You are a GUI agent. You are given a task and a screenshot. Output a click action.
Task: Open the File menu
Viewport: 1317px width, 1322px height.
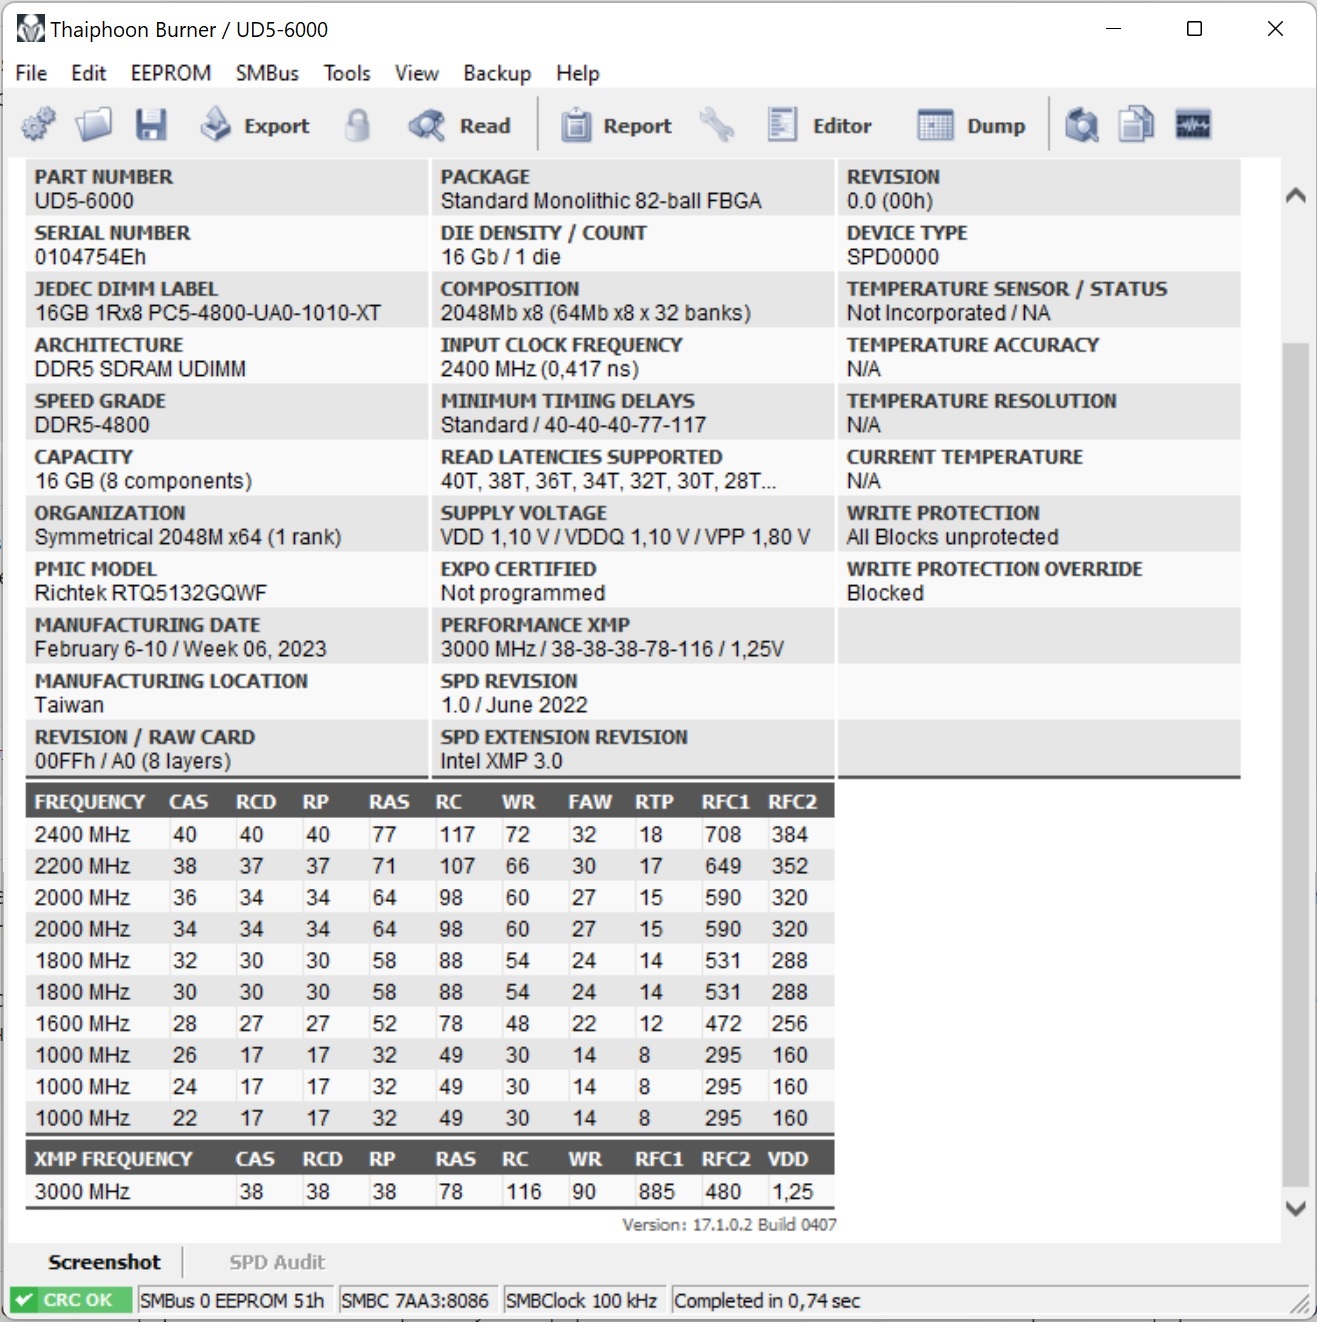[x=31, y=73]
